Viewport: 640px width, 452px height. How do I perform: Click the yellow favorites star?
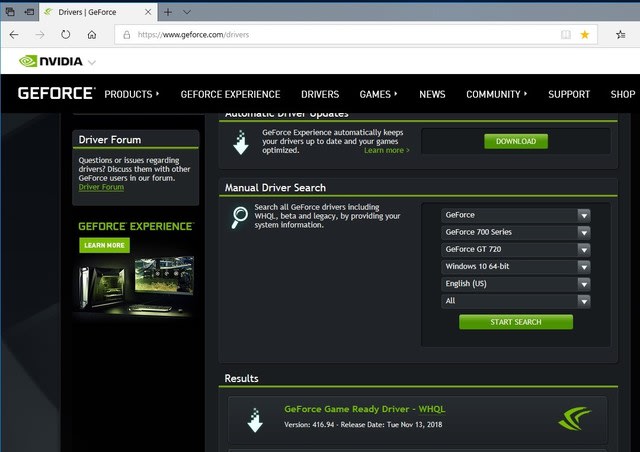pos(585,35)
